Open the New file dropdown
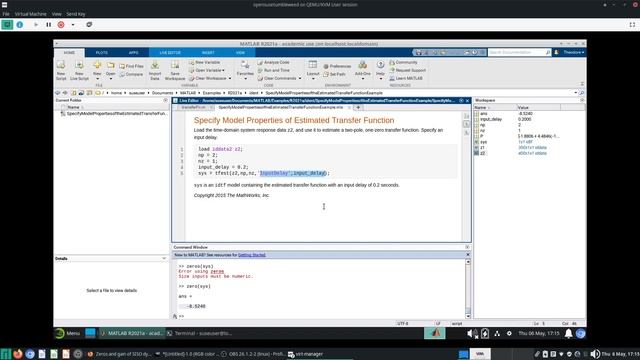Viewport: 640px width, 360px height. pyautogui.click(x=97, y=78)
